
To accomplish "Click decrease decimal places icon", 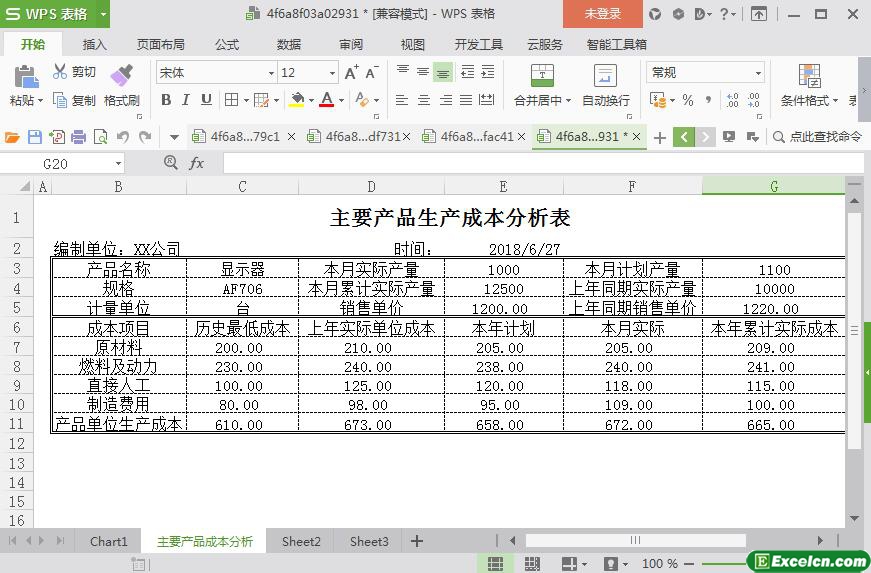I will (x=753, y=100).
